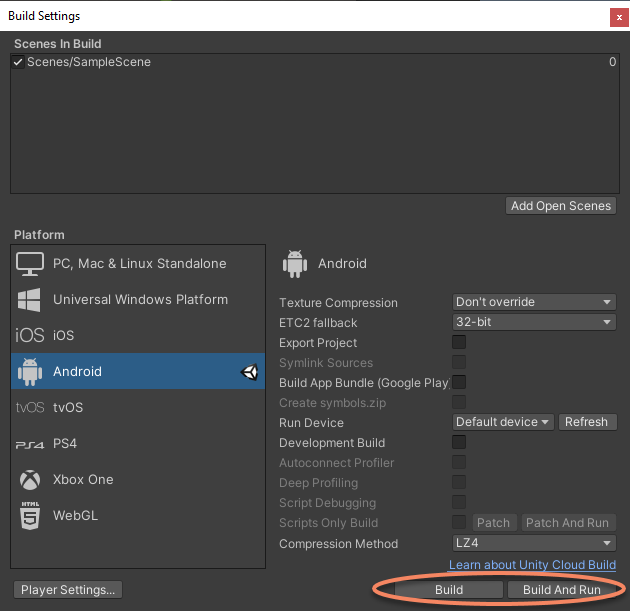Select the Xbox One platform icon
Screen dimensions: 630x611
(30, 480)
